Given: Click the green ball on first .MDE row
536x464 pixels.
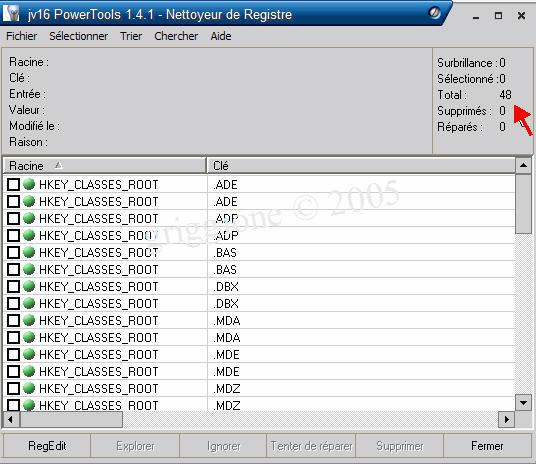Looking at the screenshot, I should pos(29,354).
